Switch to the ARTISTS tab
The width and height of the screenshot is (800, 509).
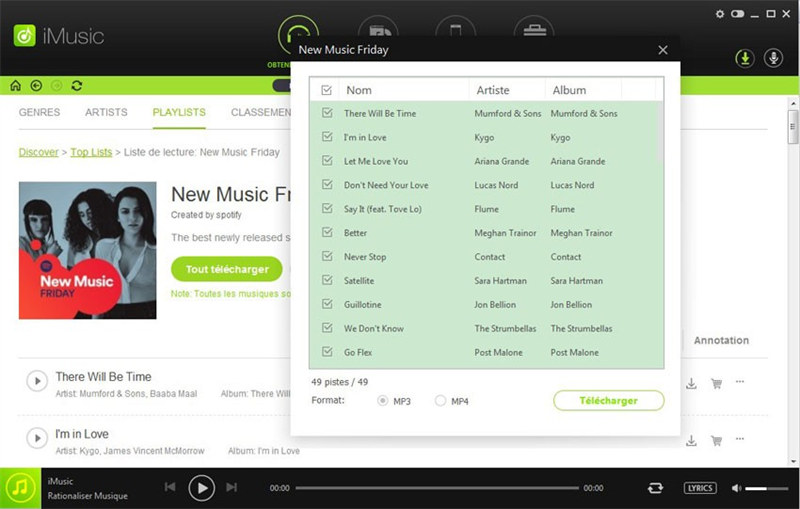(106, 112)
